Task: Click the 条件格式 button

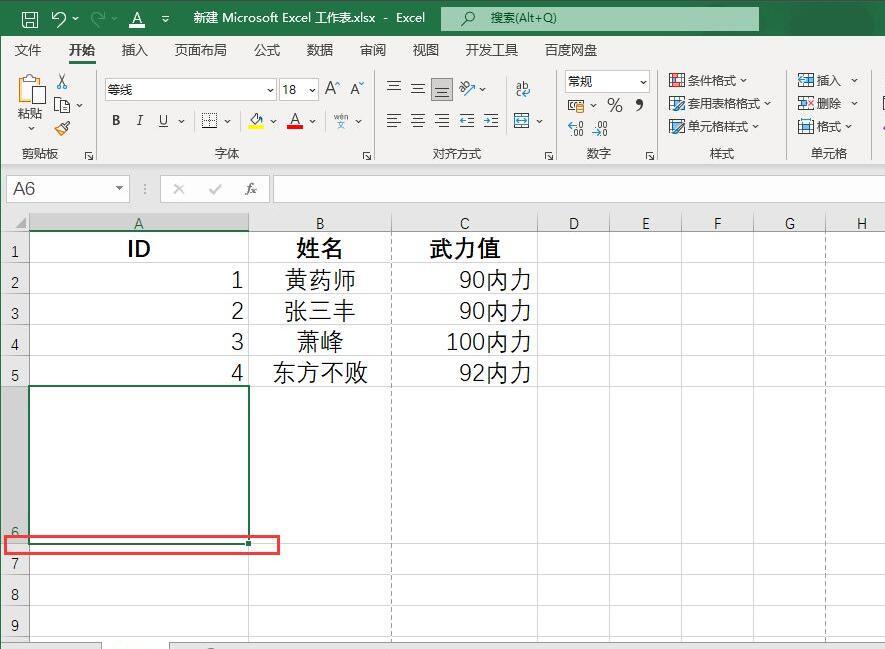Action: [708, 80]
